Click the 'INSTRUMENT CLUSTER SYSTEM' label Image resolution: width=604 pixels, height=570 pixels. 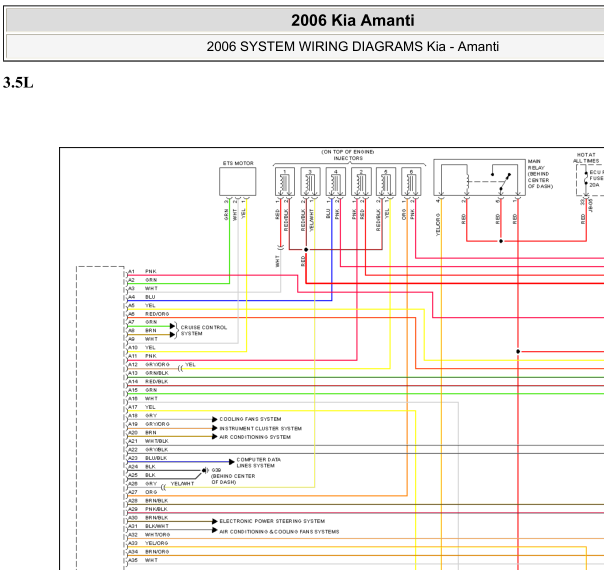[260, 428]
